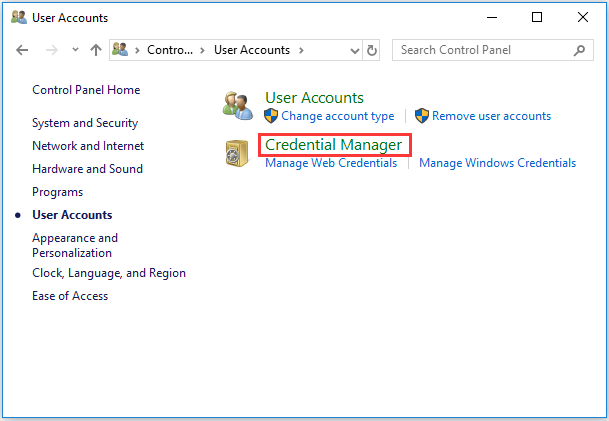Click the forward navigation arrow
Viewport: 609px width, 421px height.
51,50
